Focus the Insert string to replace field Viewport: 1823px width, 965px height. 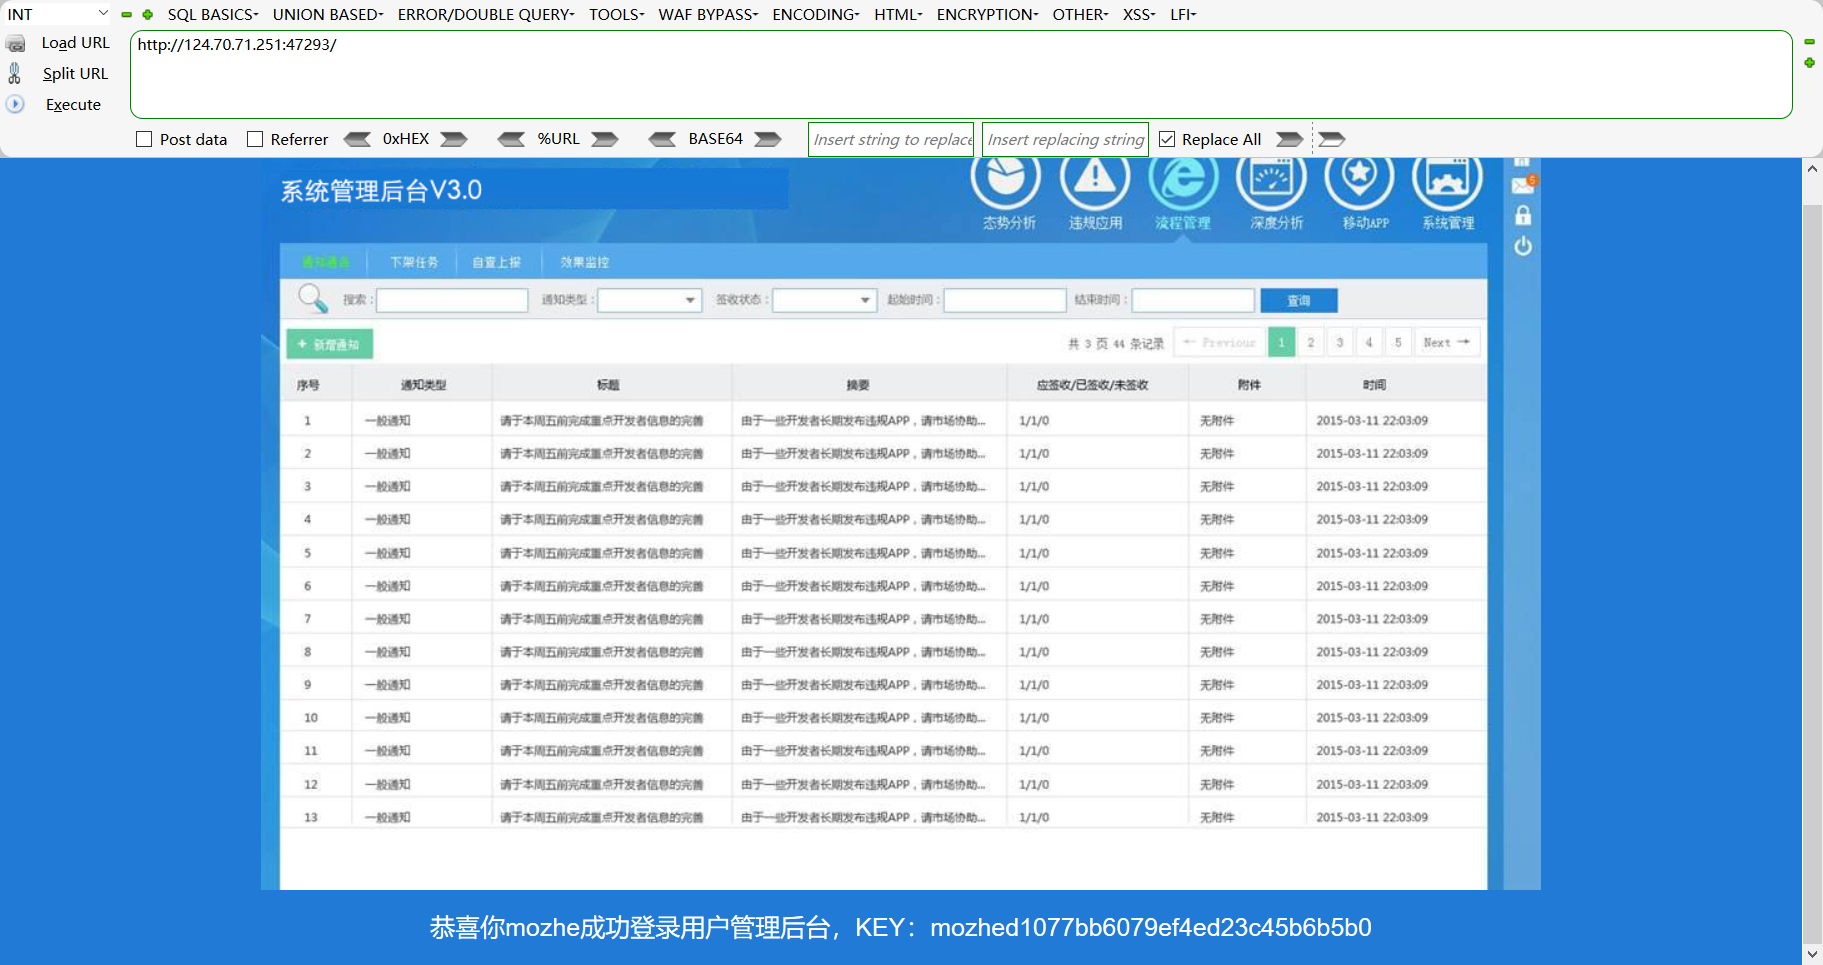tap(891, 139)
